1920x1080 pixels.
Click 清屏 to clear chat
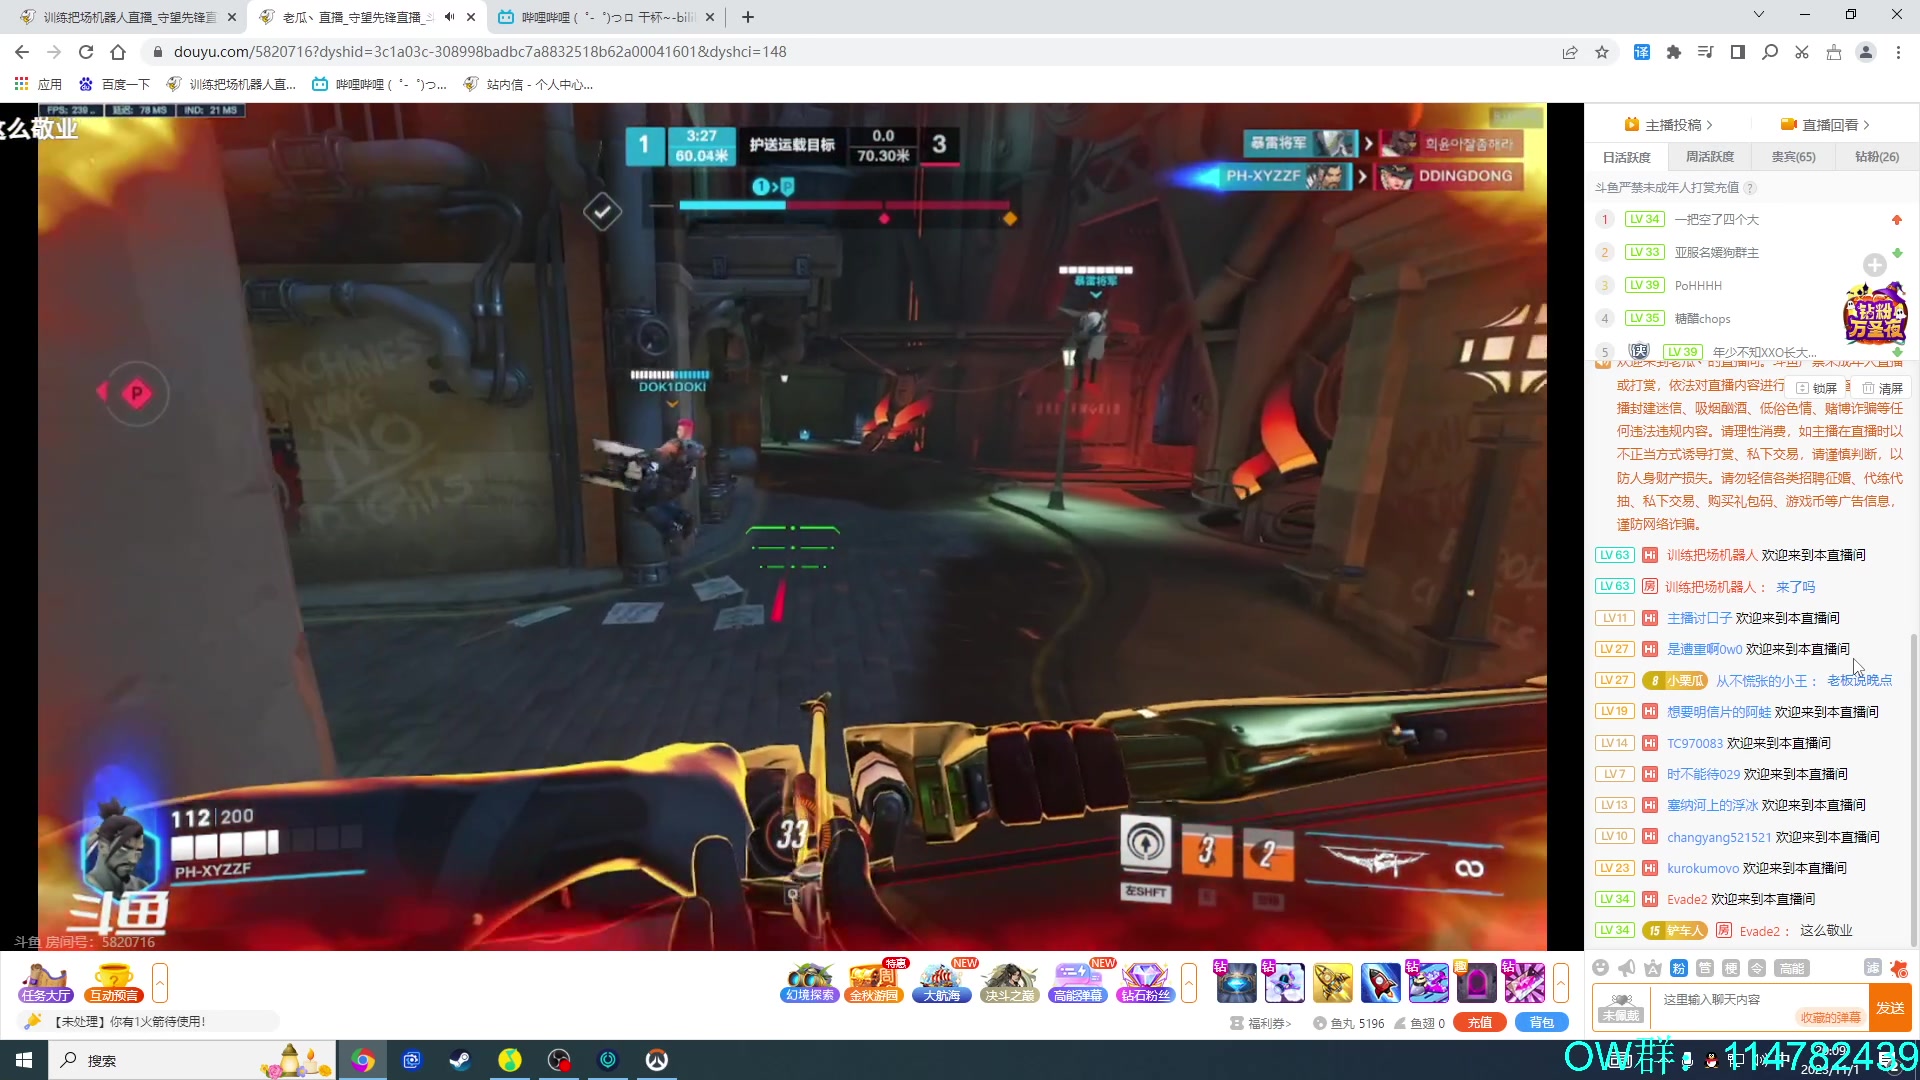click(x=1882, y=388)
